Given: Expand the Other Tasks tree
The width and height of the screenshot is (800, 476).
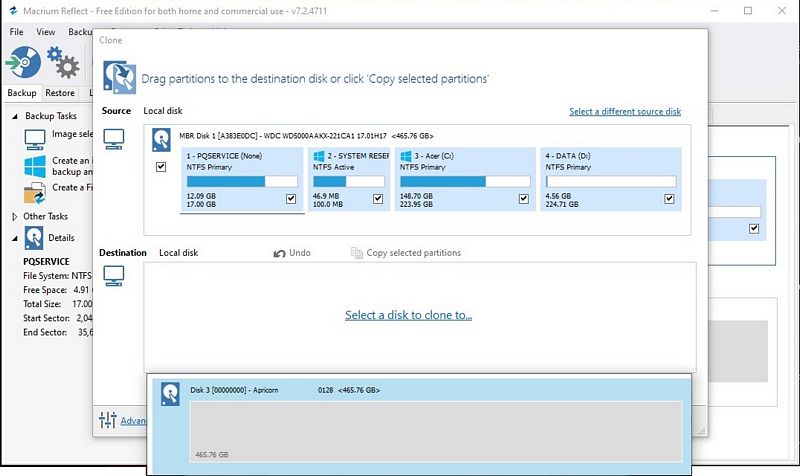Looking at the screenshot, I should 14,217.
